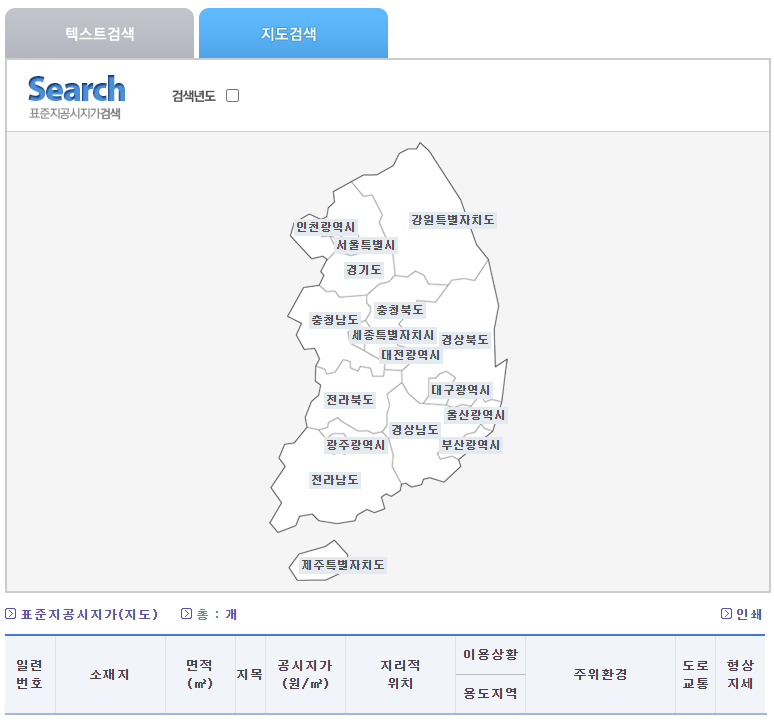Viewport: 774px width, 720px height.
Task: Select 충청남도 region label
Action: 335,320
